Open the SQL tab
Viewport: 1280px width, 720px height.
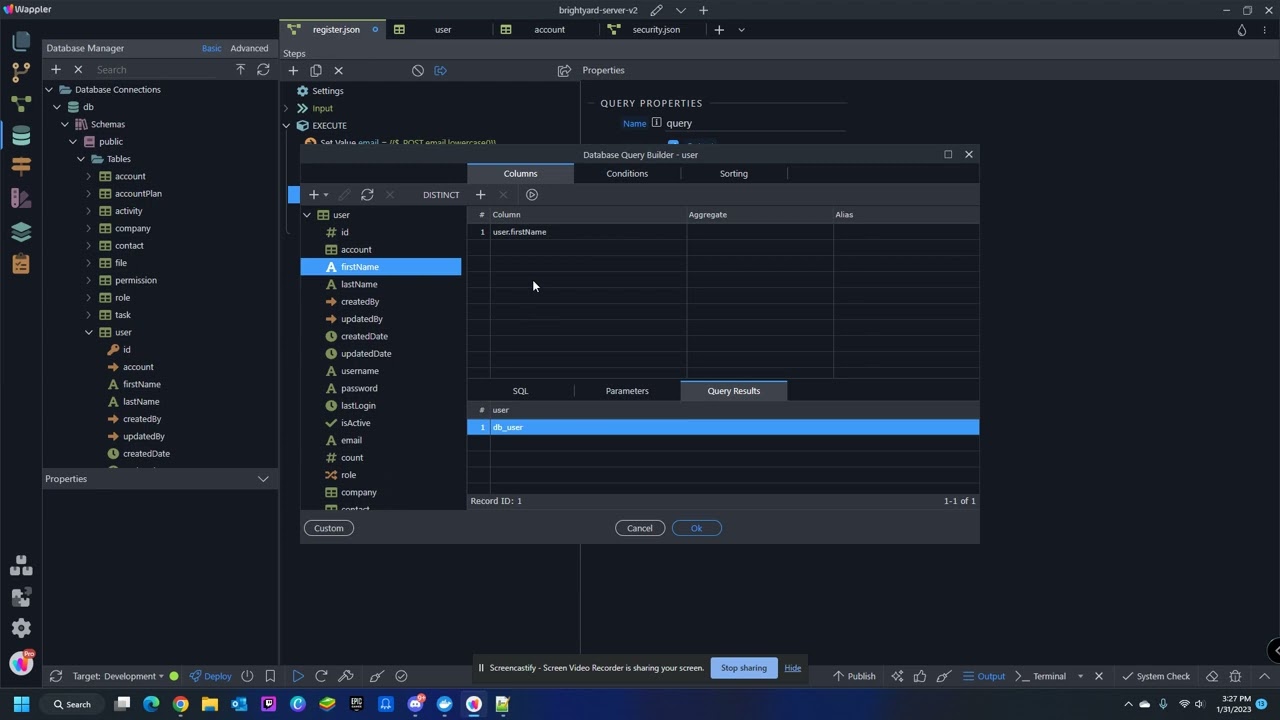pos(520,391)
